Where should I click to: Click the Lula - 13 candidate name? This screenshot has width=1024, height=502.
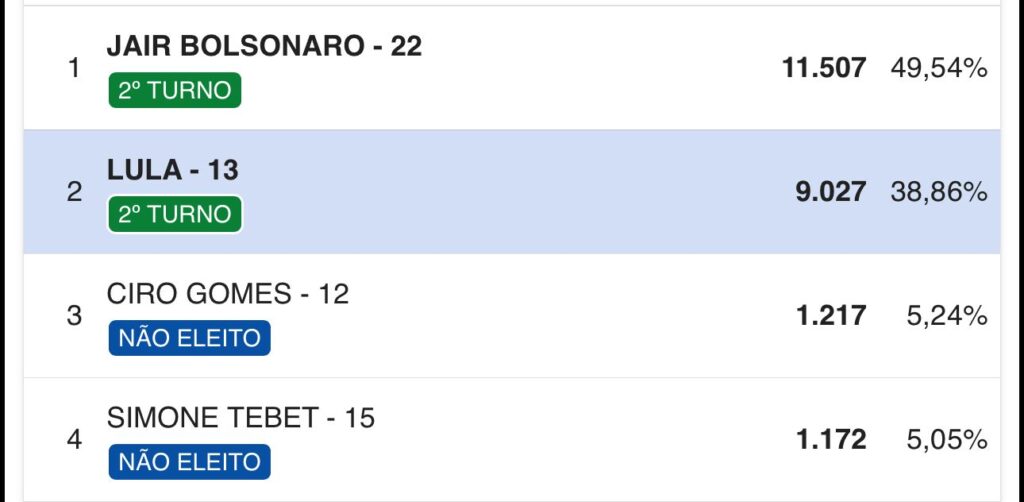pyautogui.click(x=172, y=170)
